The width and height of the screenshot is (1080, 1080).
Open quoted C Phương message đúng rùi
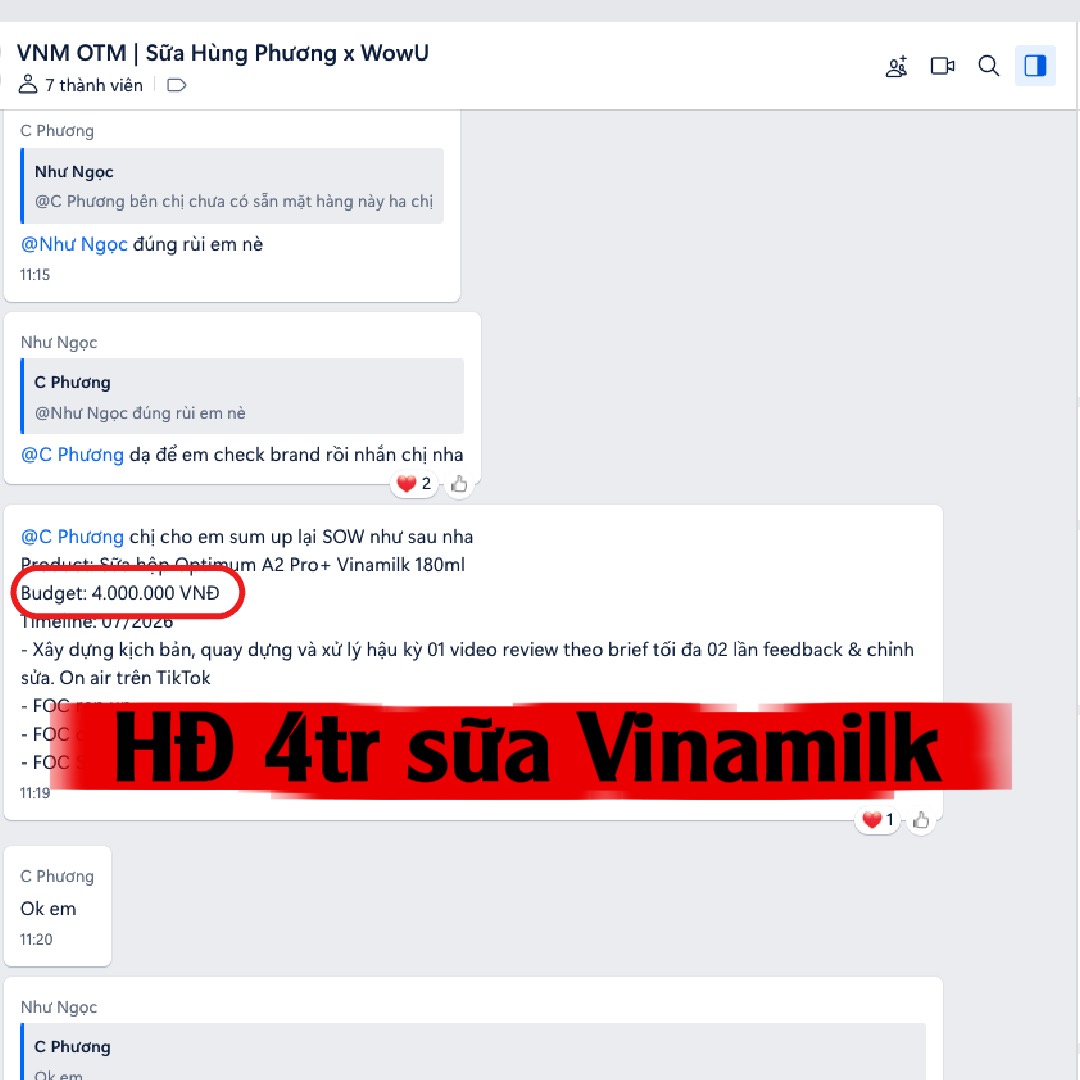pos(242,396)
